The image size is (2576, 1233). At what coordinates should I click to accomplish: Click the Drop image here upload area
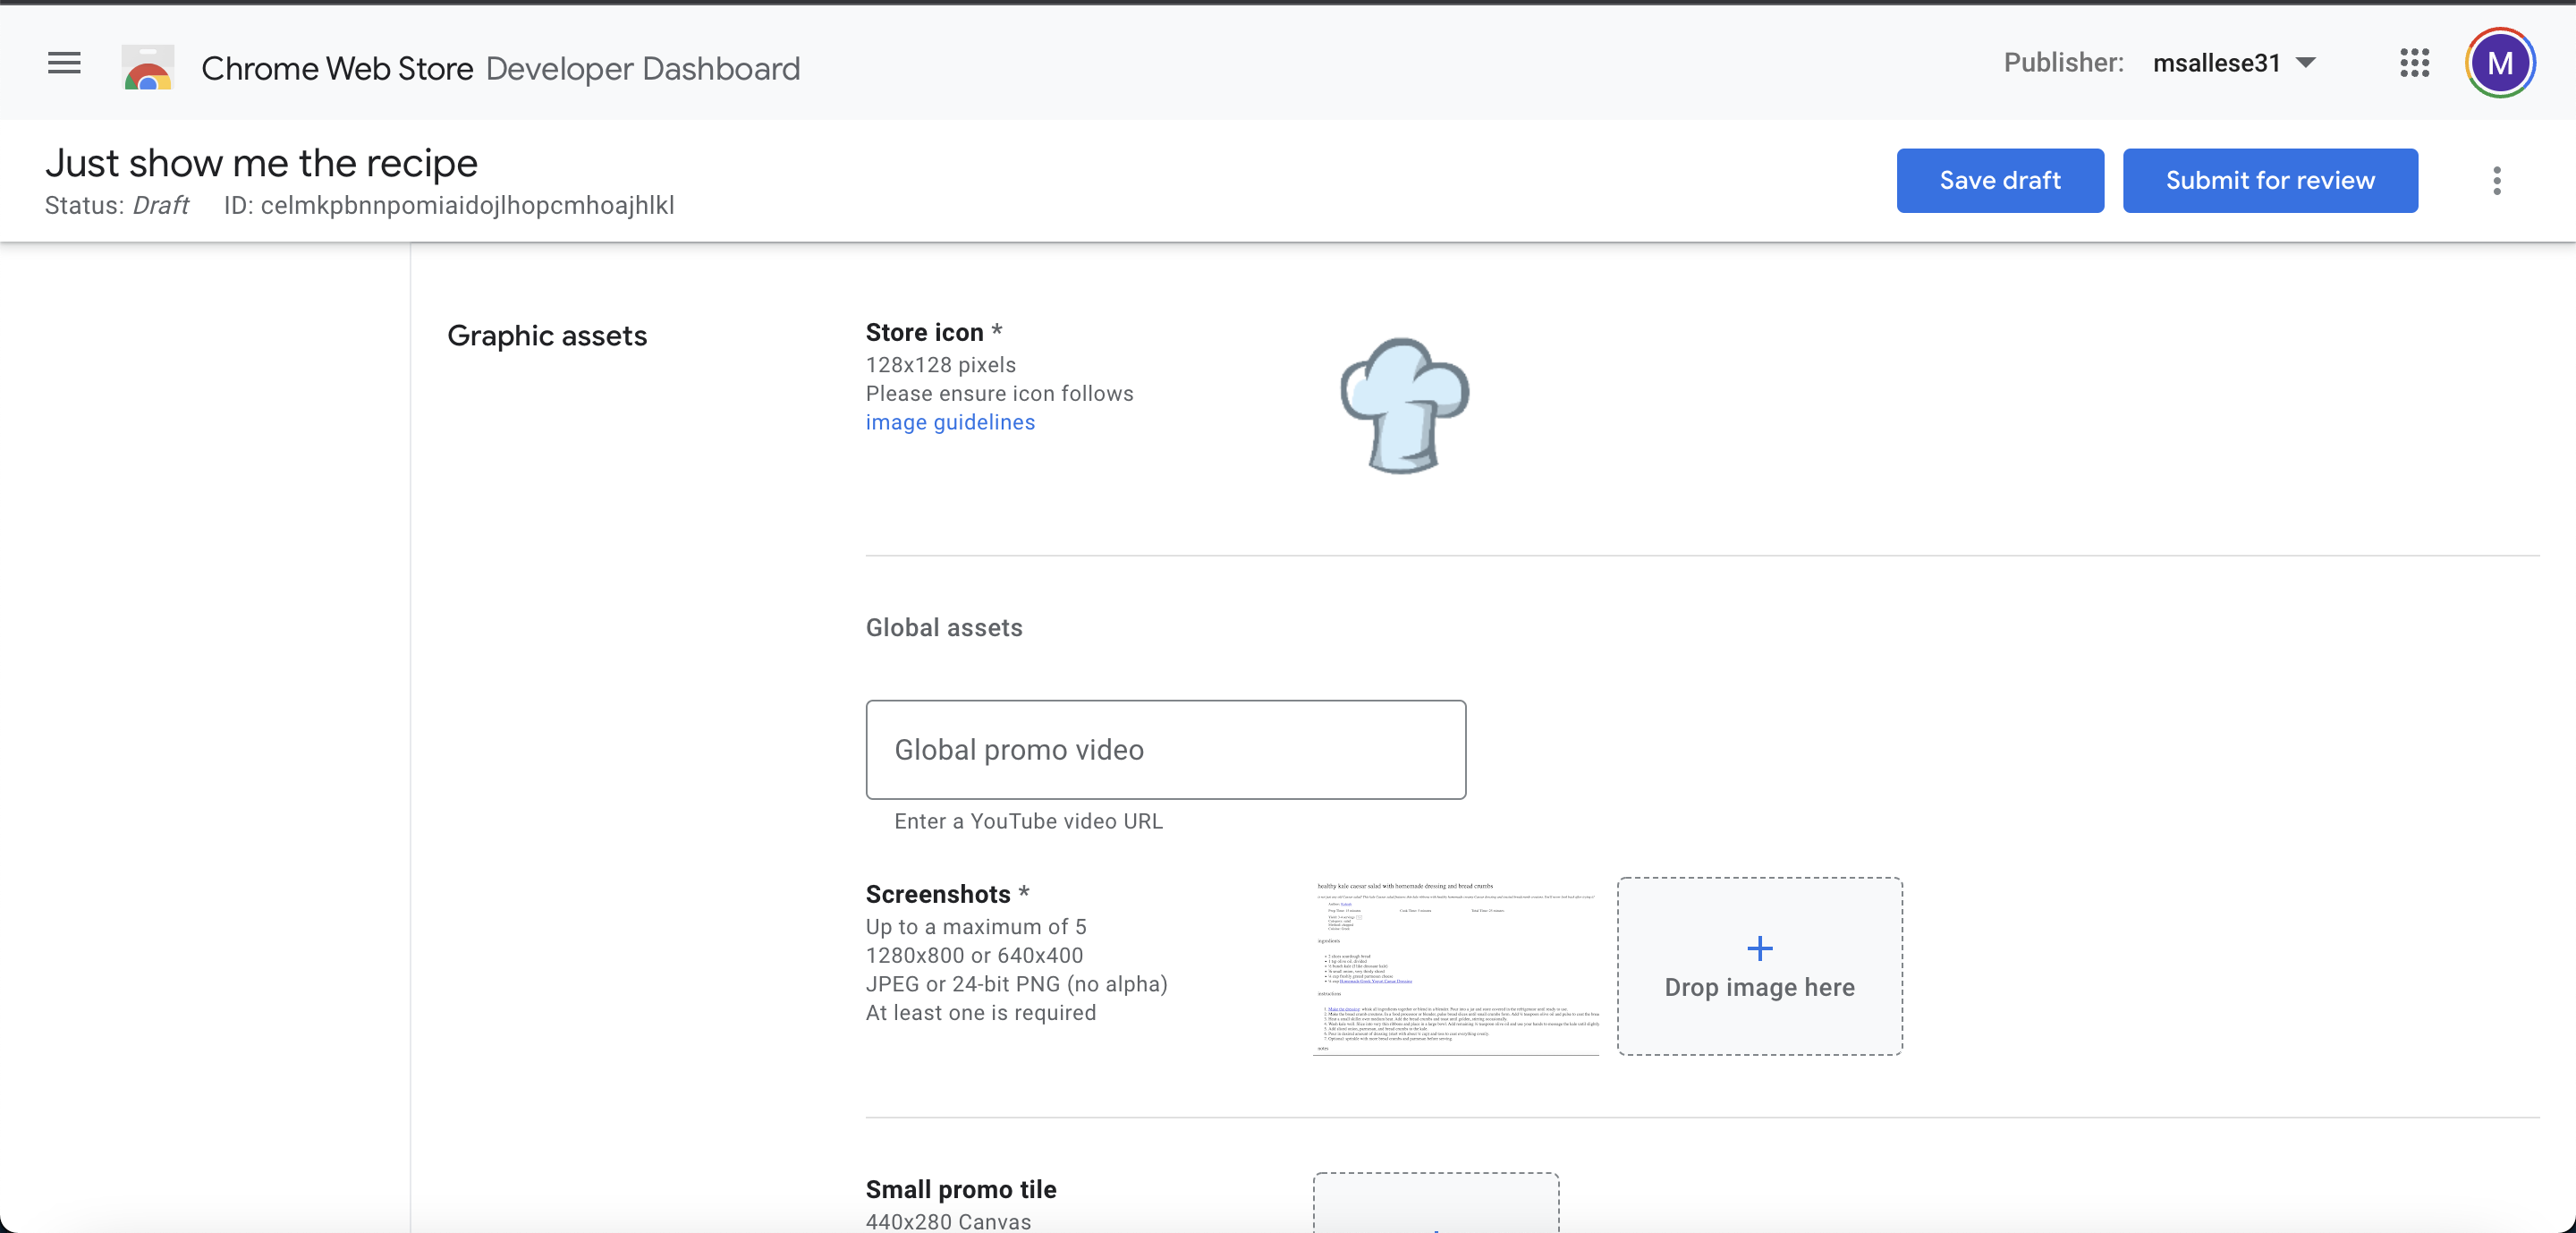[1759, 965]
